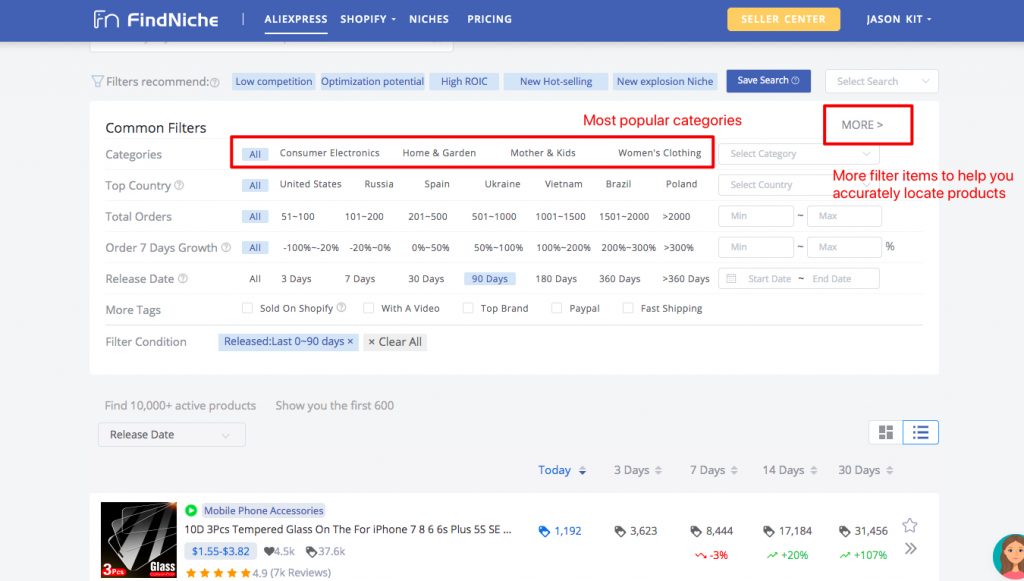Tick the Top Brand checkbox
1024x581 pixels.
[x=468, y=308]
